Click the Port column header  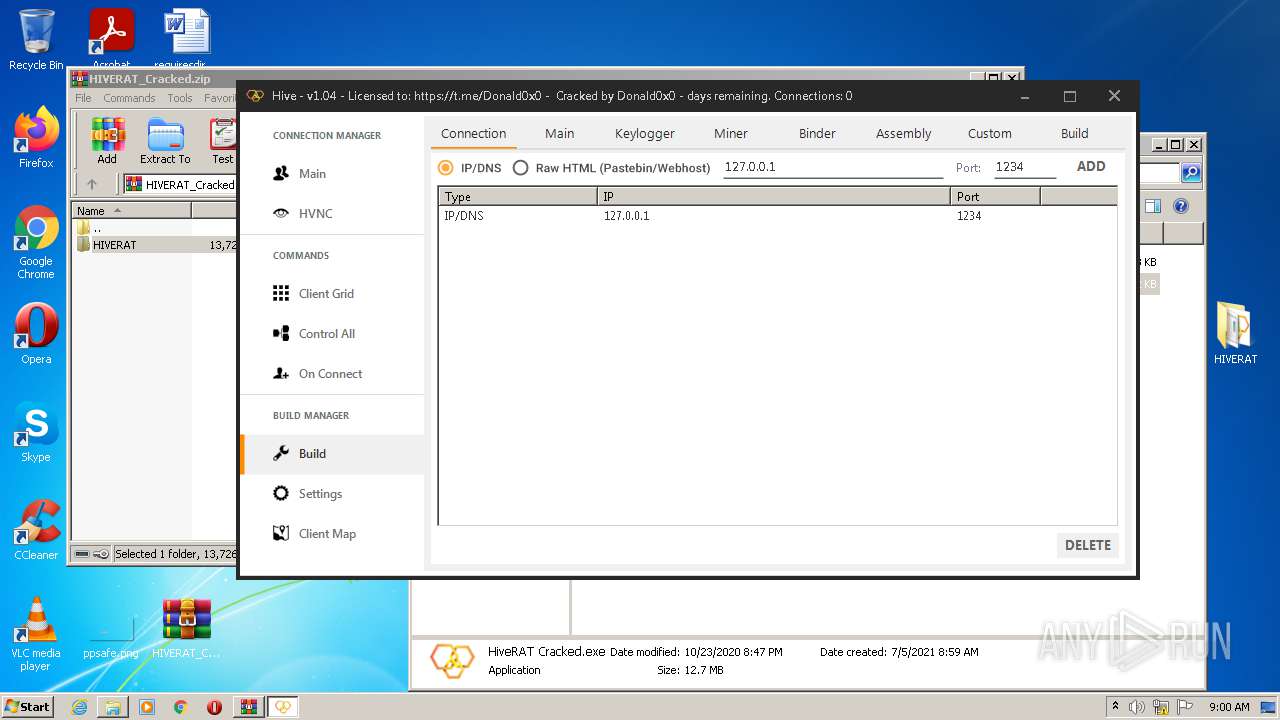pyautogui.click(x=995, y=197)
